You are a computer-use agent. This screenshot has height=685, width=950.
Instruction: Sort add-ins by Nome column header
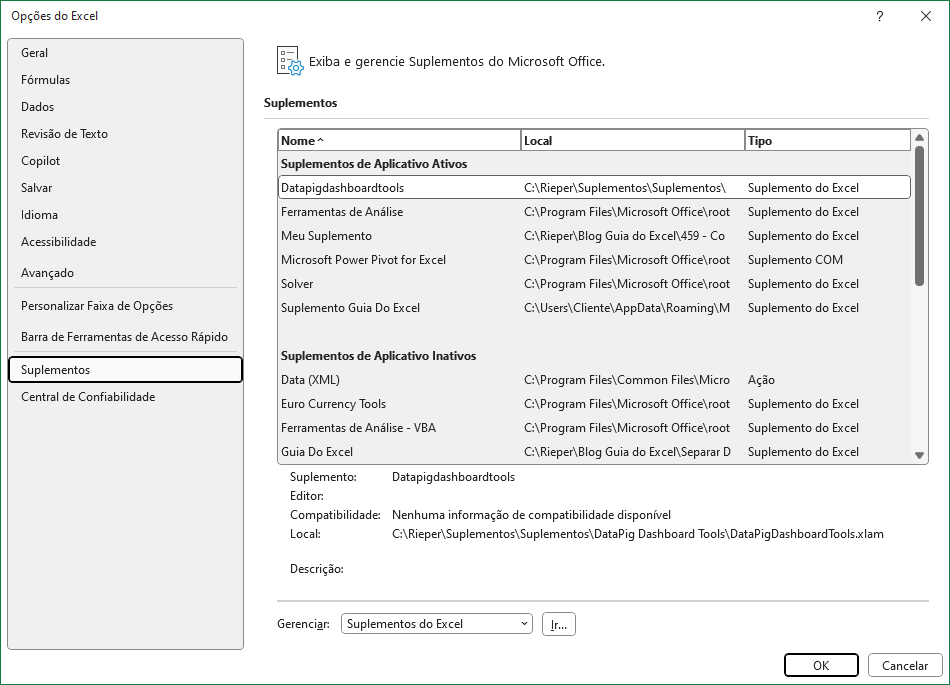[399, 141]
